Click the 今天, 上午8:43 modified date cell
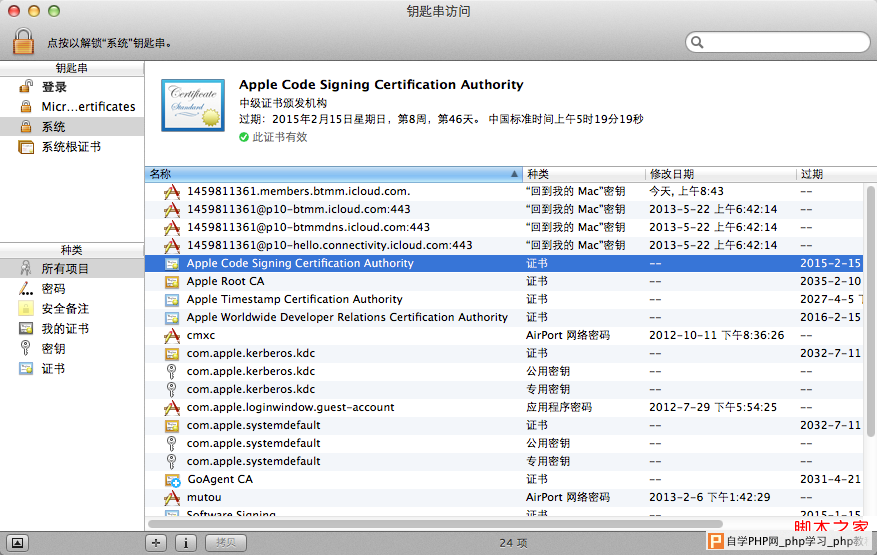877x555 pixels. coord(686,191)
